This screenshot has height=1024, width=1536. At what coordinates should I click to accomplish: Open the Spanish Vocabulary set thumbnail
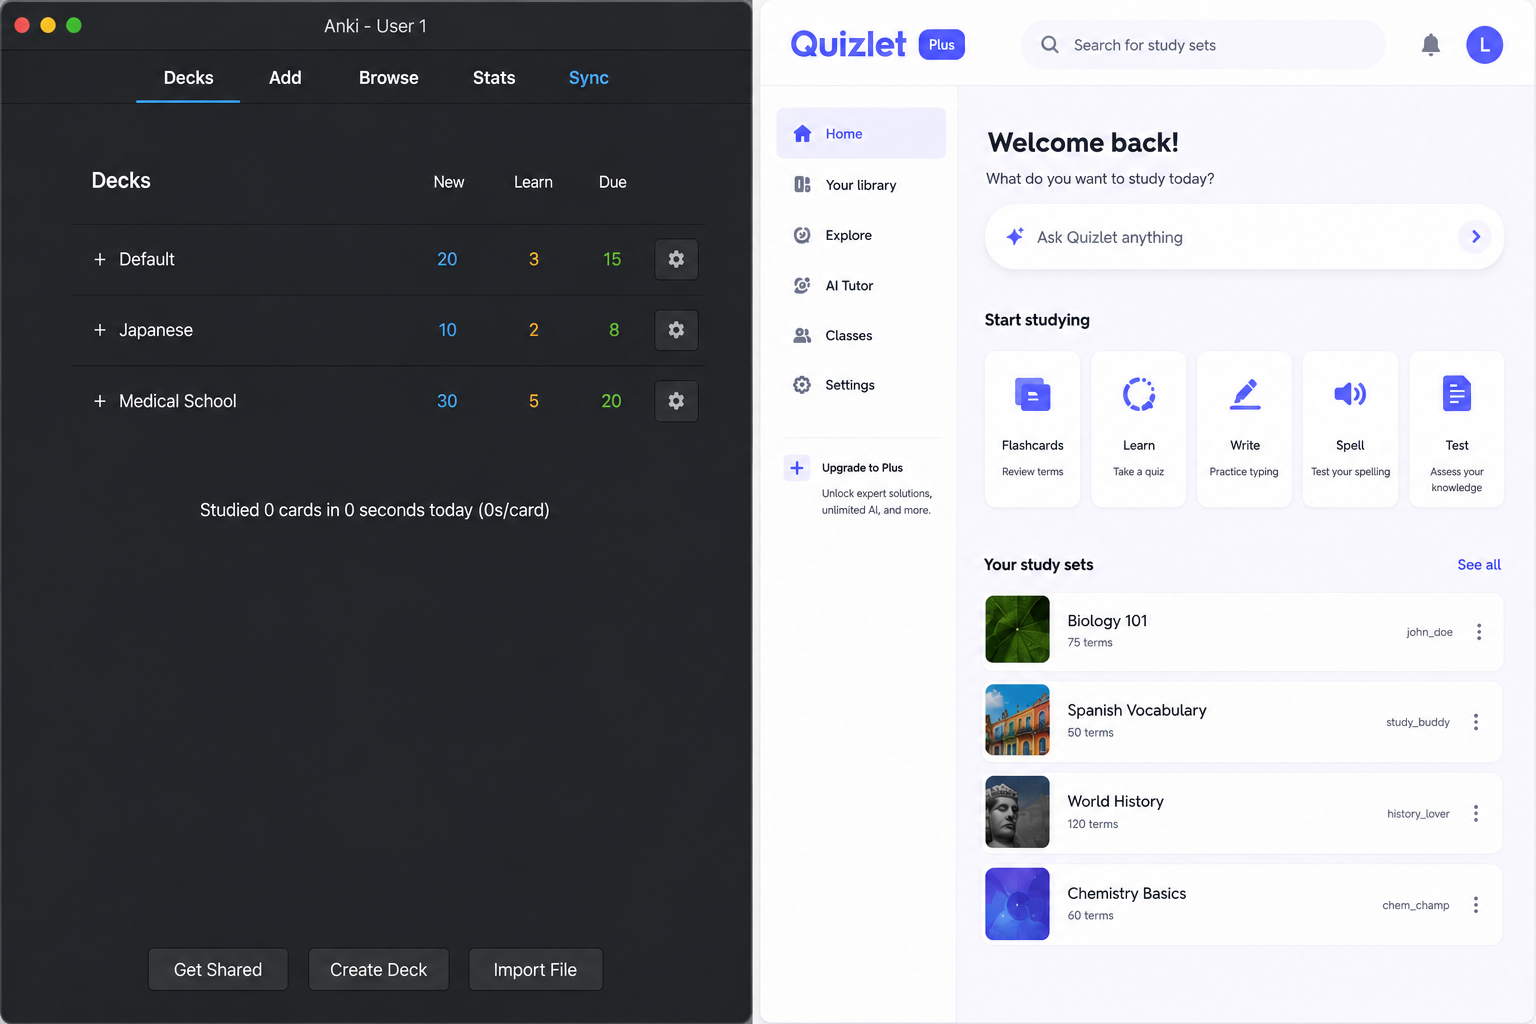tap(1017, 720)
